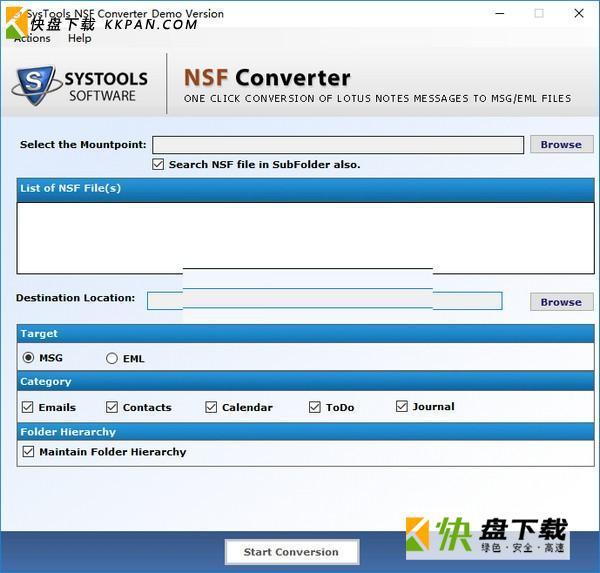This screenshot has width=600, height=573.
Task: Toggle the ToDo category checkbox
Action: coord(315,407)
